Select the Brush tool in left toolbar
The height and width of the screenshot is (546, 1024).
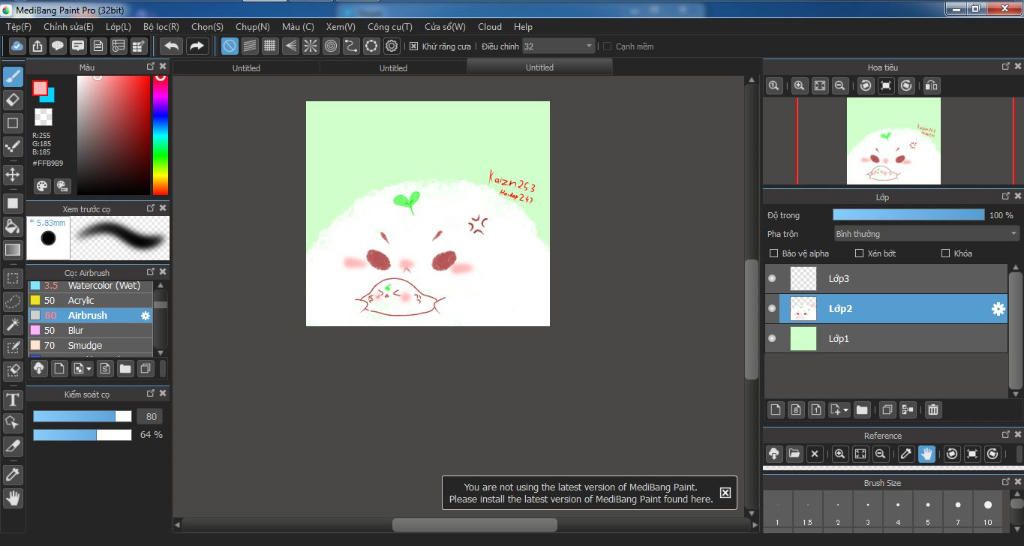[12, 76]
